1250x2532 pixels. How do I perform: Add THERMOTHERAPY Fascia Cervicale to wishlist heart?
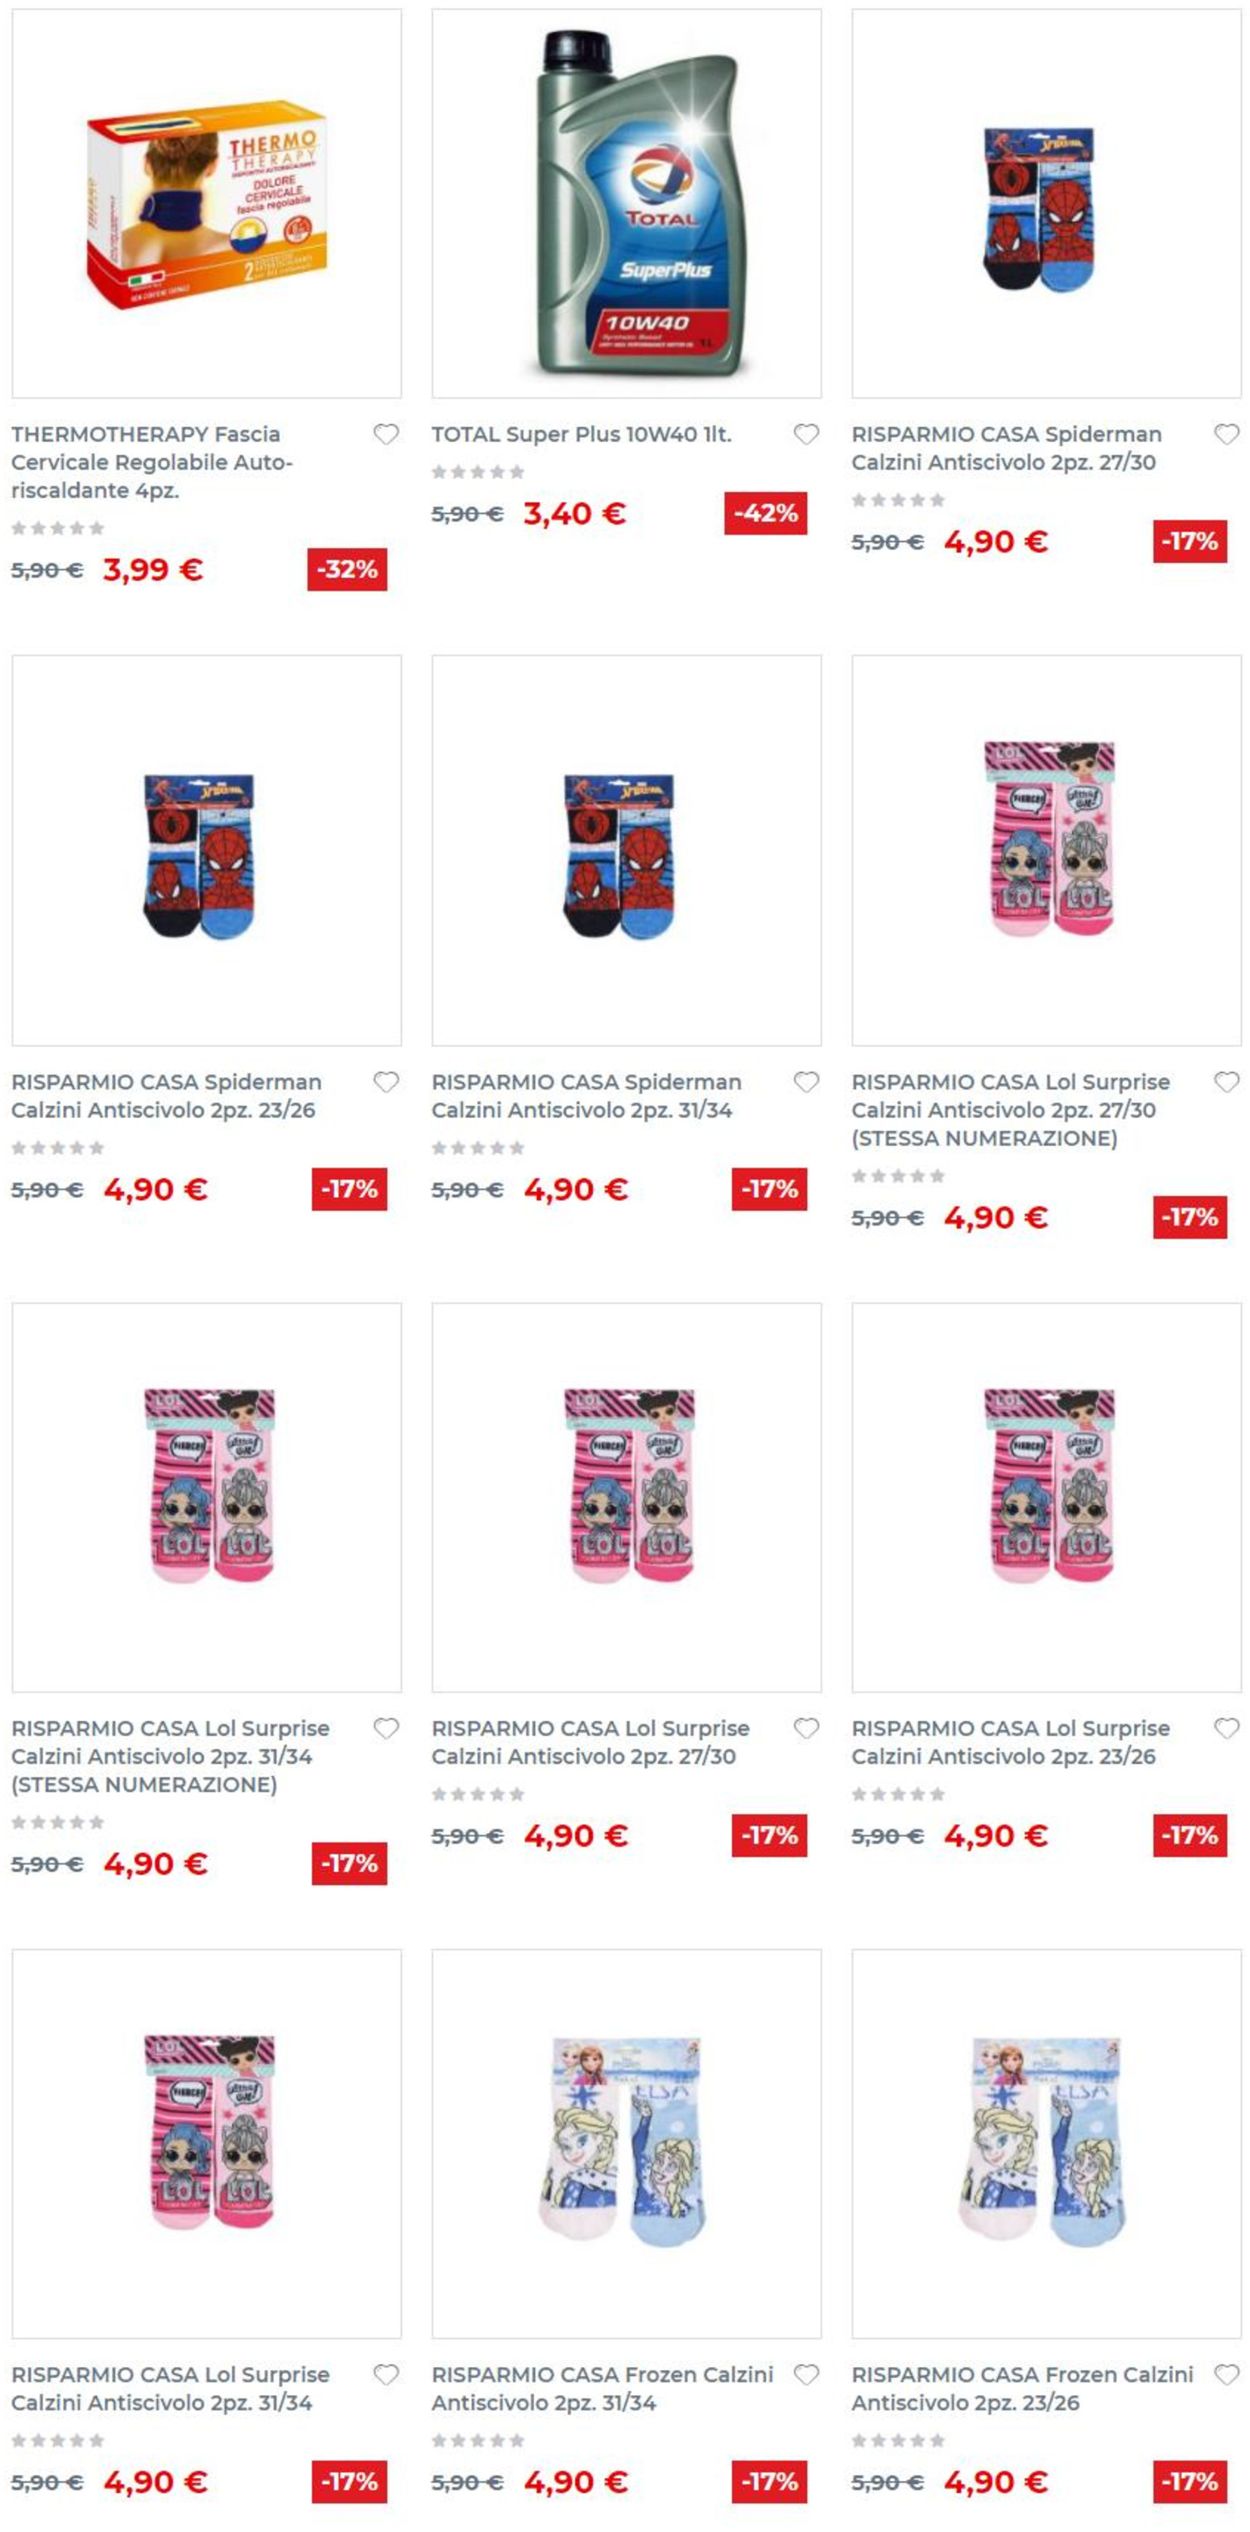tap(386, 434)
